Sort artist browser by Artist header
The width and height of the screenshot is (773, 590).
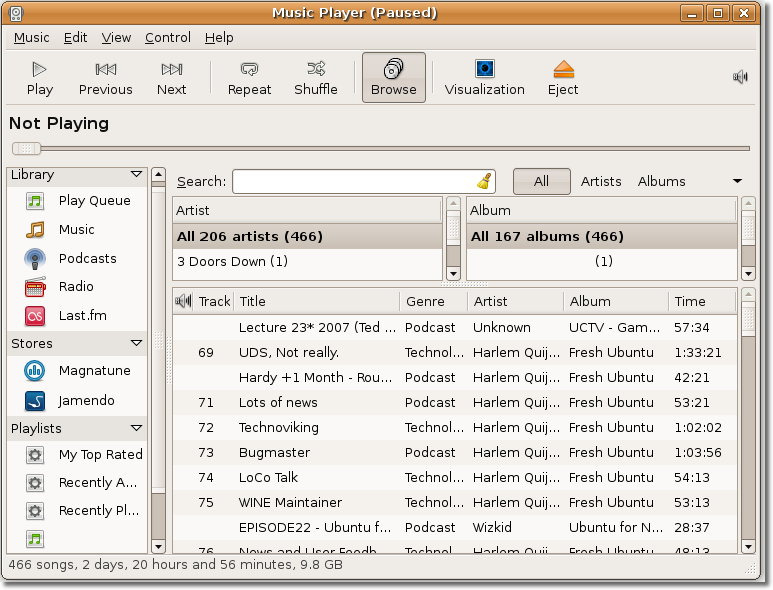tap(308, 210)
